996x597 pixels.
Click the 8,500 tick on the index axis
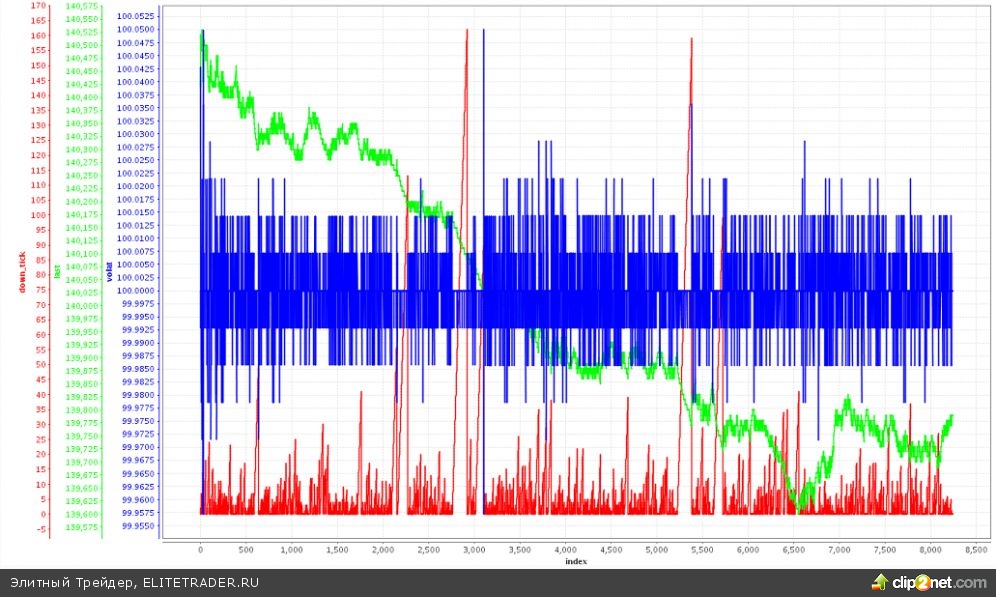(x=974, y=550)
